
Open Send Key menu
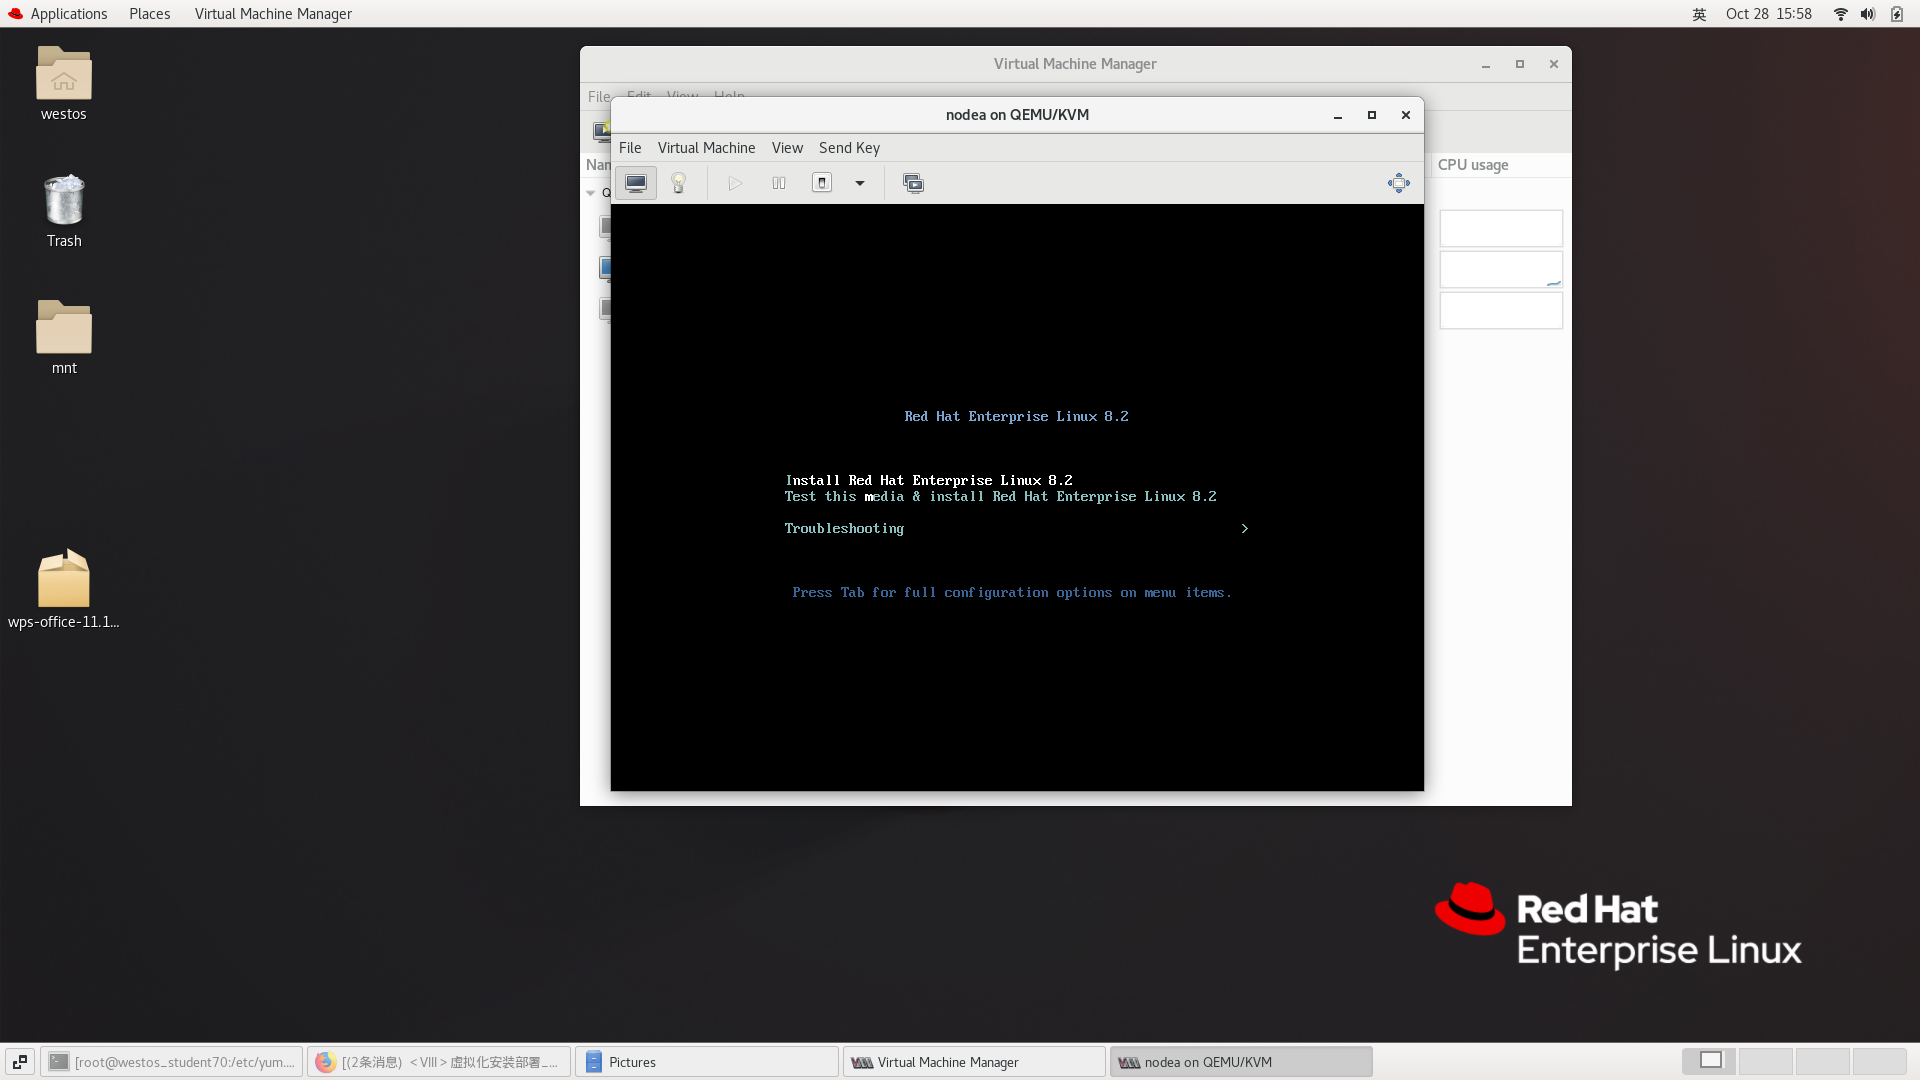(849, 148)
